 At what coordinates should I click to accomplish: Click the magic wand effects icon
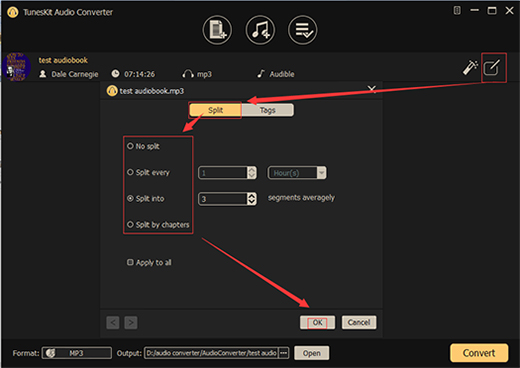[x=470, y=67]
